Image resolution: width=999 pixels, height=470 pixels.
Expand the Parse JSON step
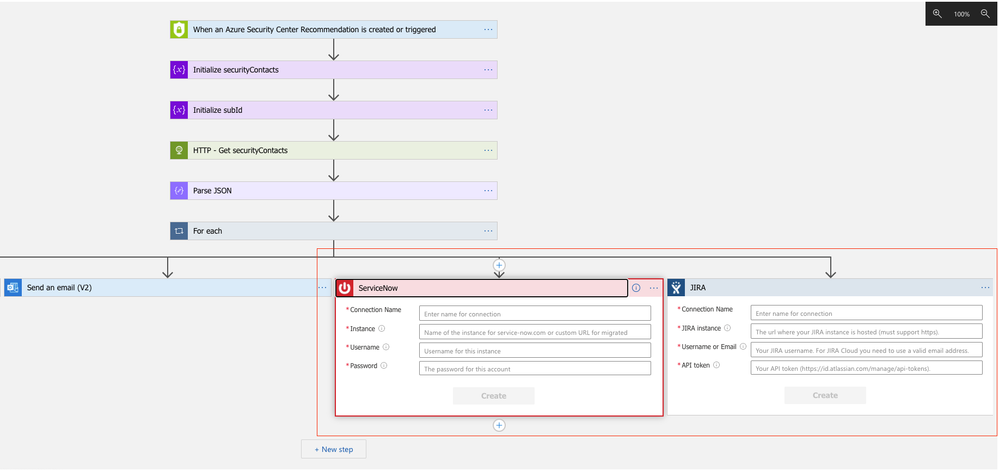(x=334, y=190)
